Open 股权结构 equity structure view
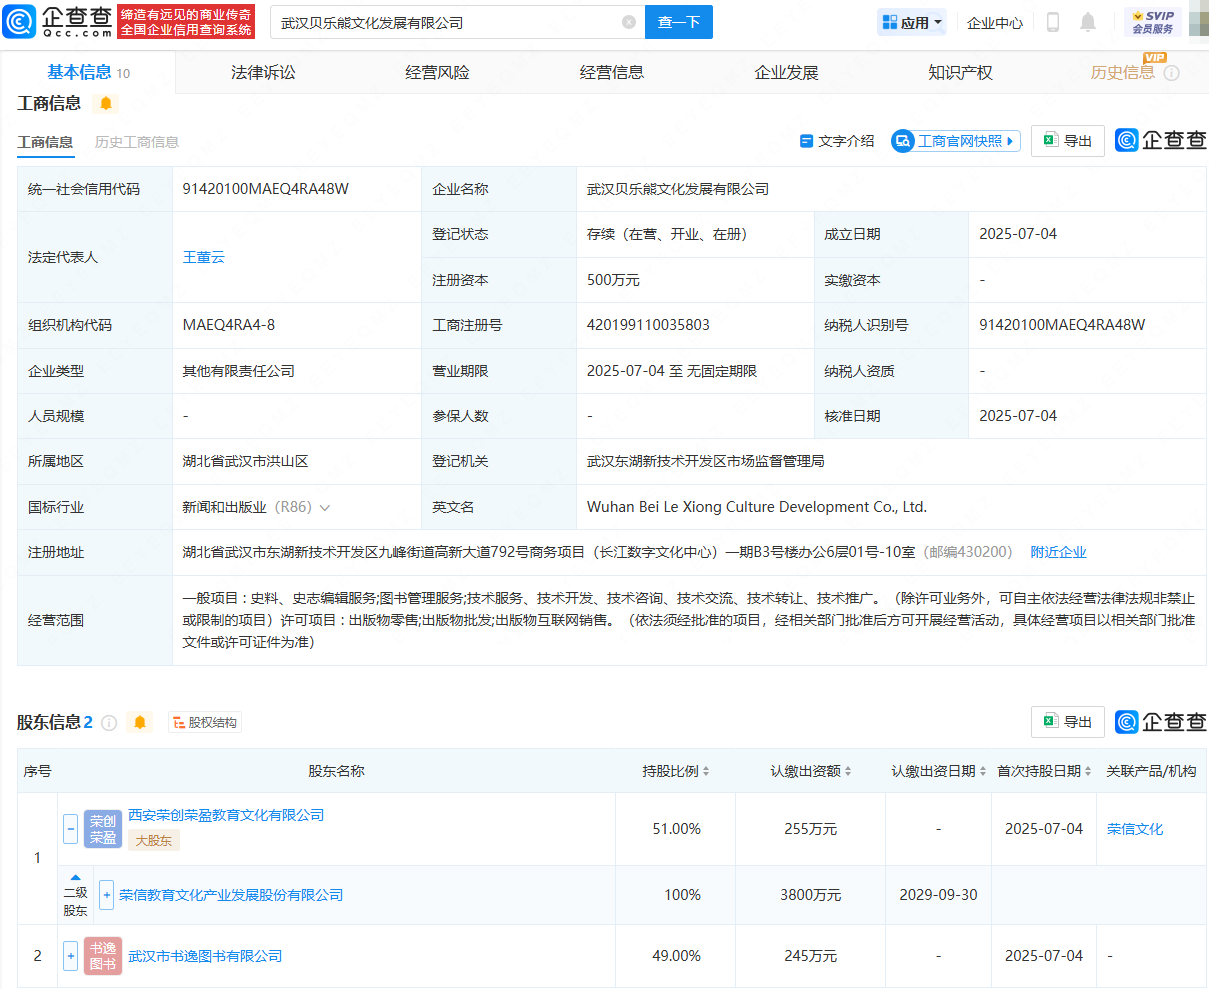 tap(205, 722)
